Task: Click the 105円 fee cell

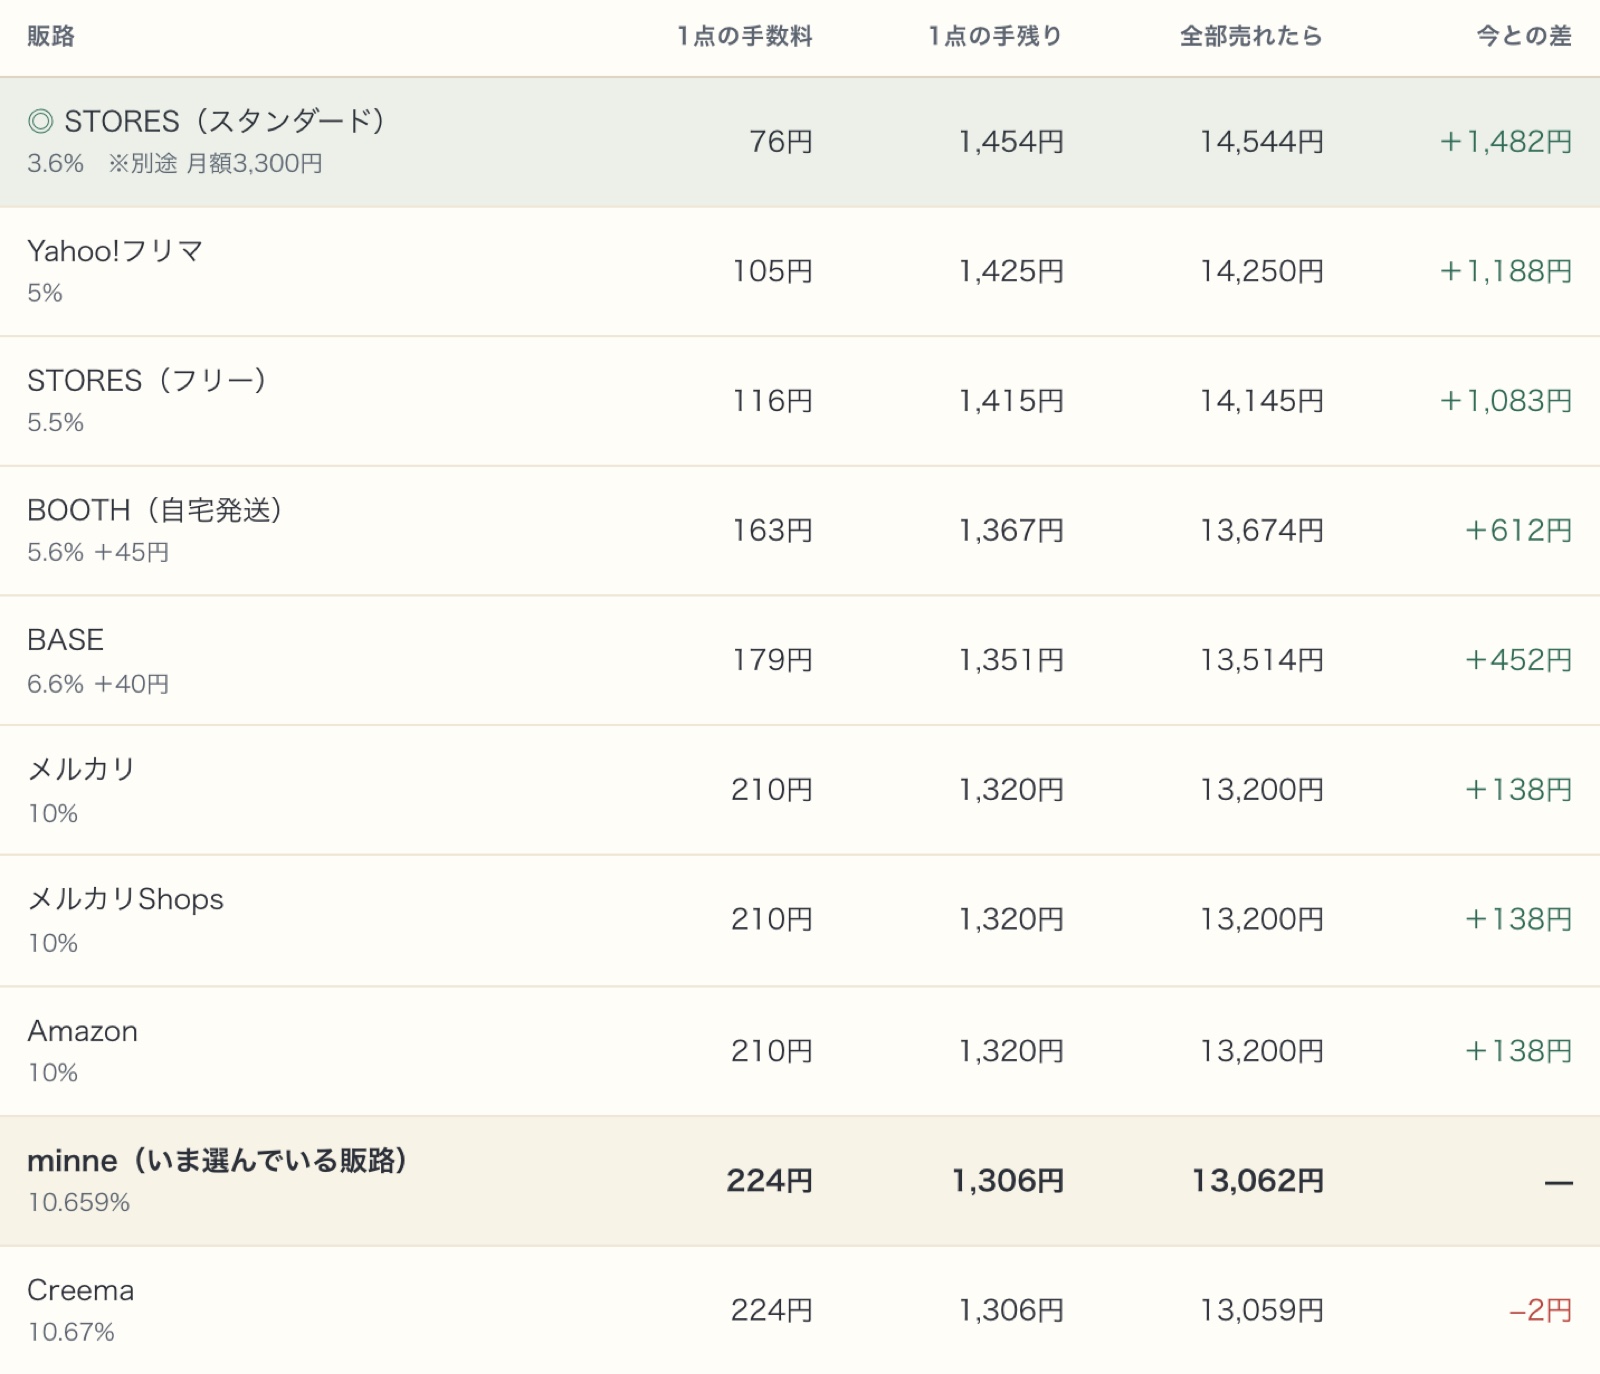Action: coord(772,271)
